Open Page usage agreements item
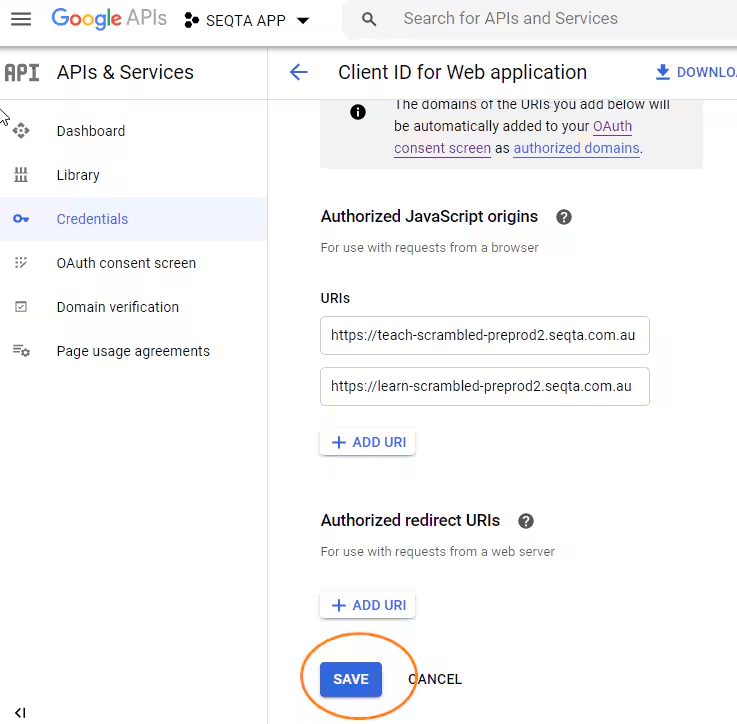The height and width of the screenshot is (724, 737). click(133, 351)
